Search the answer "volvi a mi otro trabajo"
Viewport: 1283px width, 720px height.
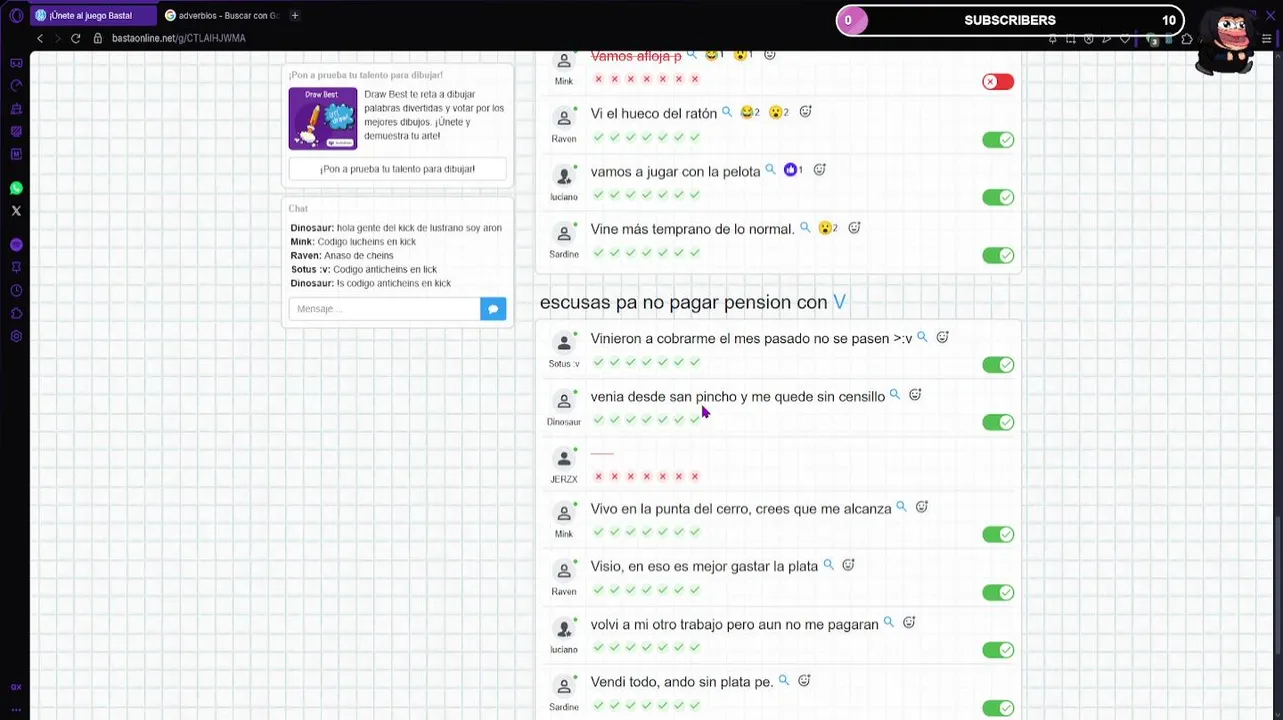click(888, 623)
